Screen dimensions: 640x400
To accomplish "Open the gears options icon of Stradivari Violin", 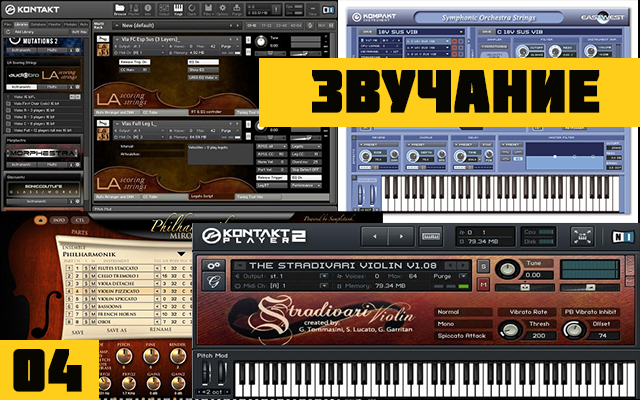I will [x=213, y=266].
